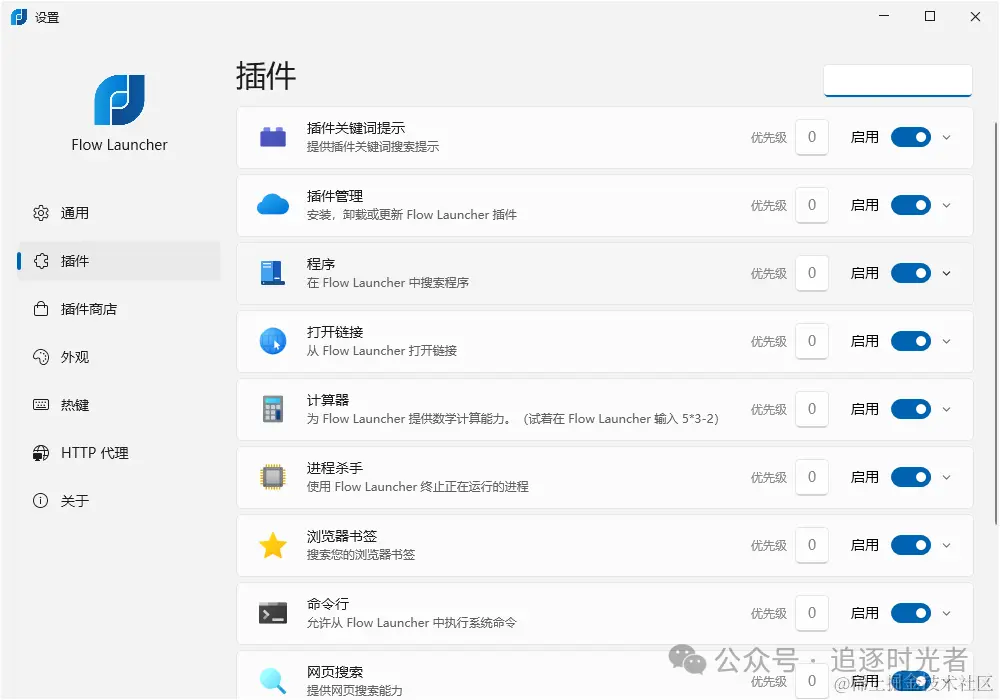This screenshot has width=1000, height=700.
Task: Edit priority field of 计算器
Action: (812, 409)
